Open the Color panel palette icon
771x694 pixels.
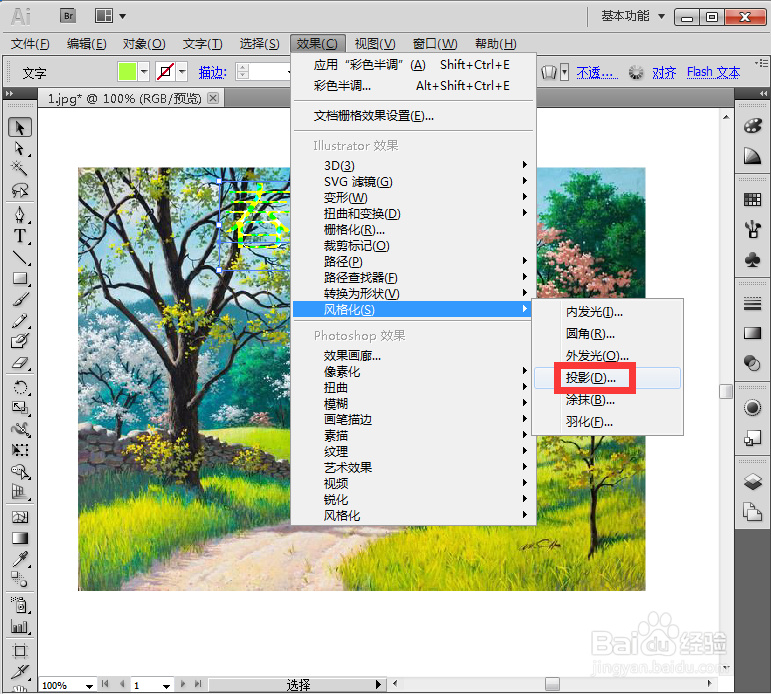[752, 126]
